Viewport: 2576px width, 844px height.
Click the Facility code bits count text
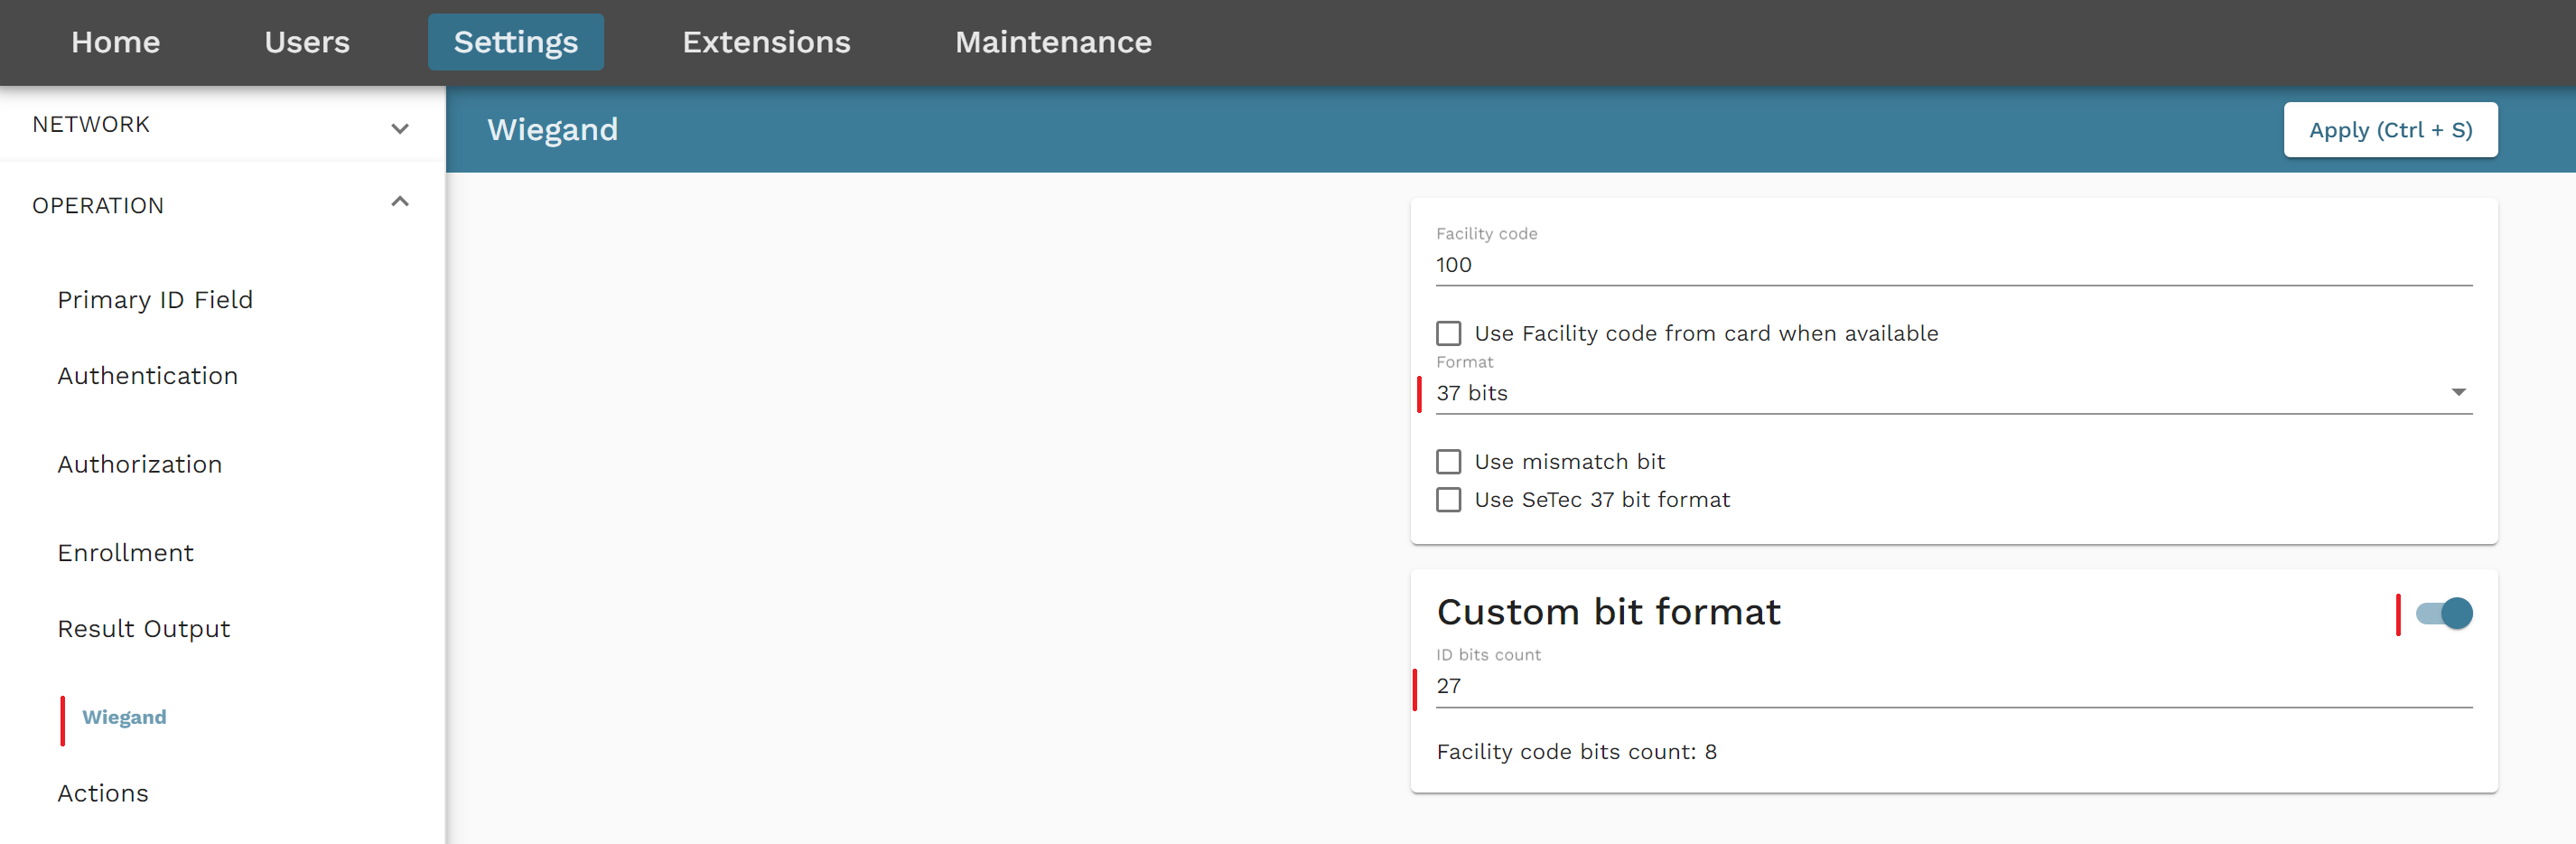1576,751
